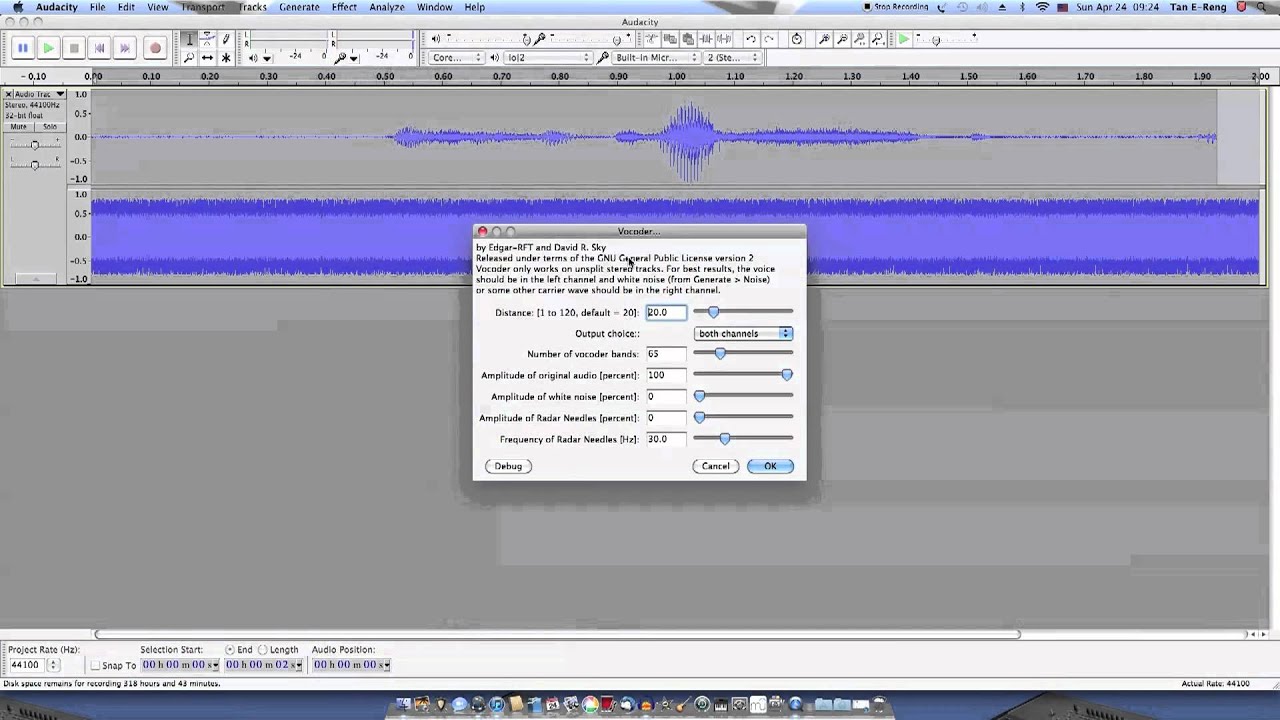
Task: Select the Draw pencil tool
Action: click(226, 39)
